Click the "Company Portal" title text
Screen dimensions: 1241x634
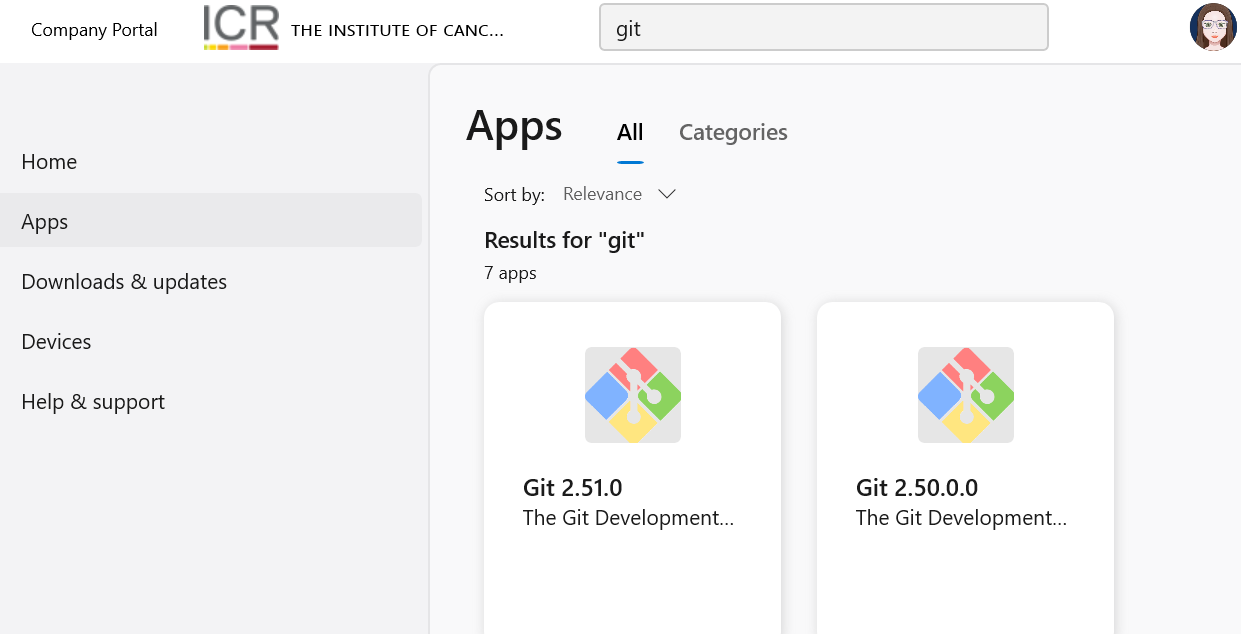tap(94, 30)
